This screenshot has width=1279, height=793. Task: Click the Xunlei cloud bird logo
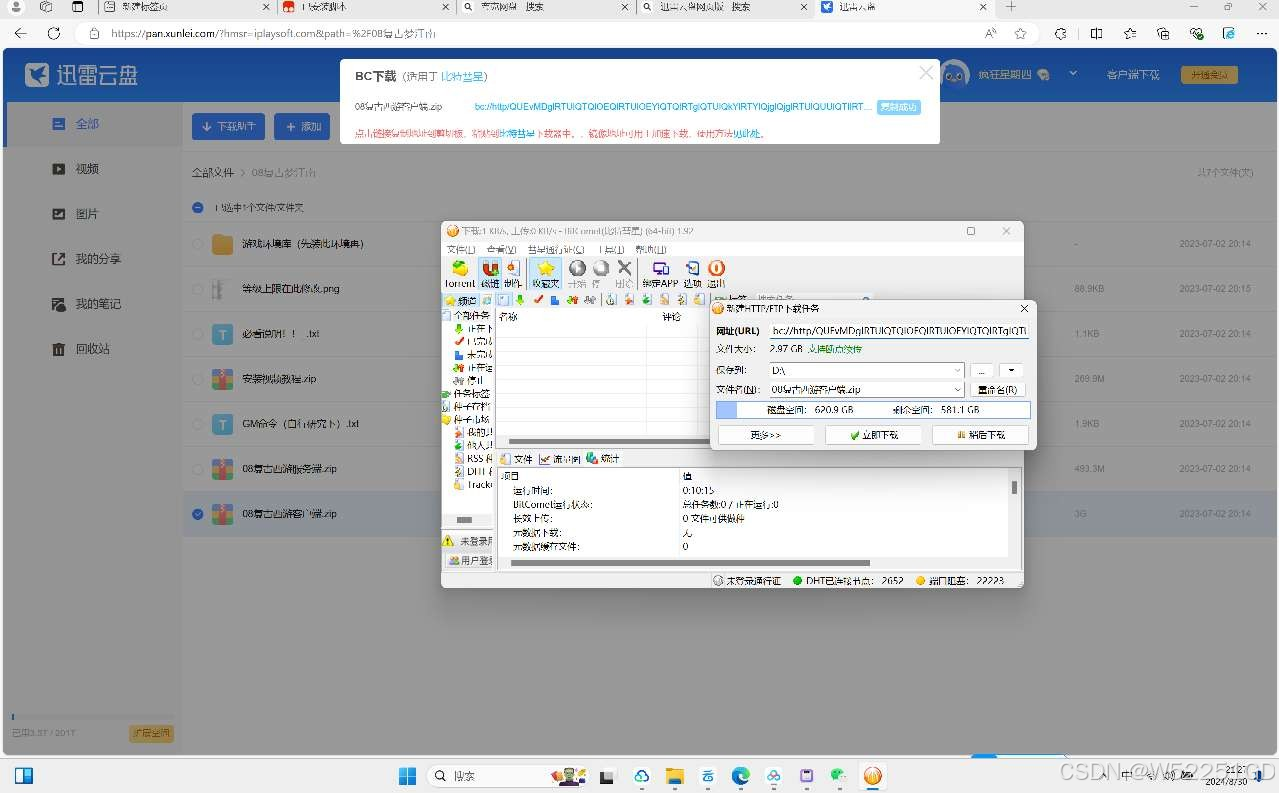[x=37, y=75]
